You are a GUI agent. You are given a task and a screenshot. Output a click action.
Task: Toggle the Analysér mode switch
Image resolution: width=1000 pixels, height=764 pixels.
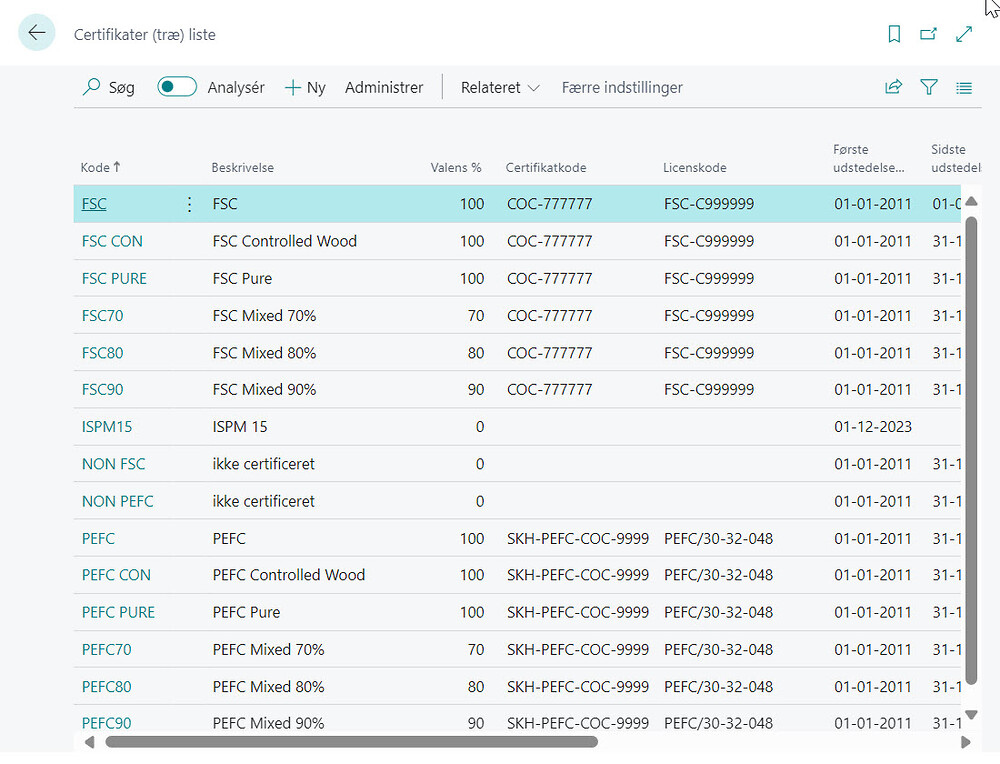(177, 87)
